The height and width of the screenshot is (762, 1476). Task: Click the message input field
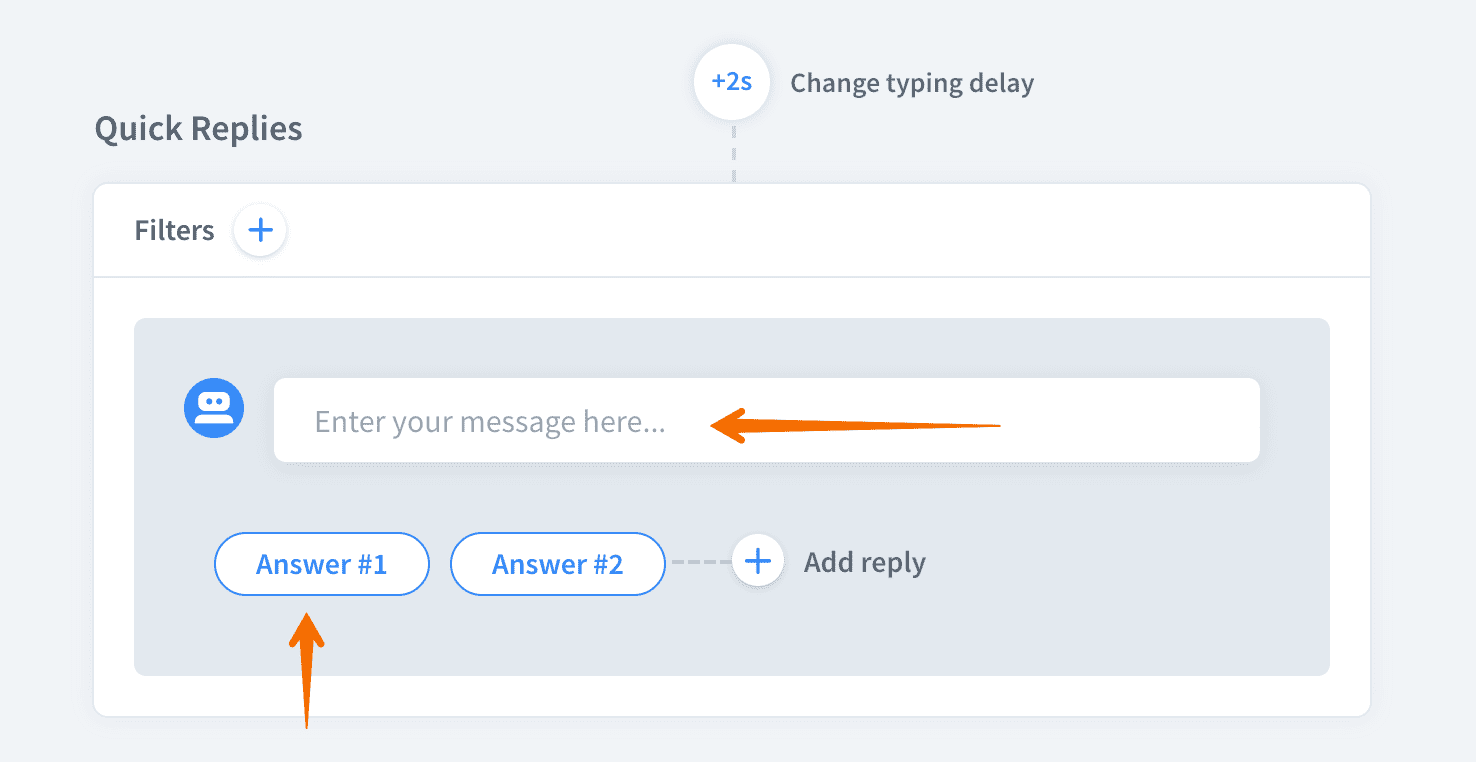tap(765, 420)
